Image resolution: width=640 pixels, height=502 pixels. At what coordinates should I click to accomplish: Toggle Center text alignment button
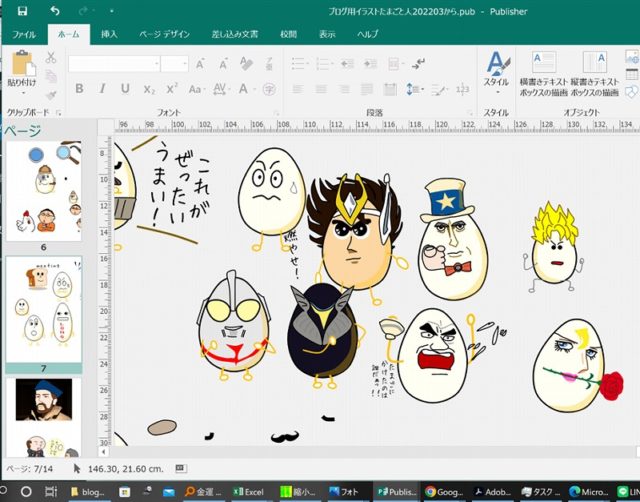pyautogui.click(x=321, y=89)
